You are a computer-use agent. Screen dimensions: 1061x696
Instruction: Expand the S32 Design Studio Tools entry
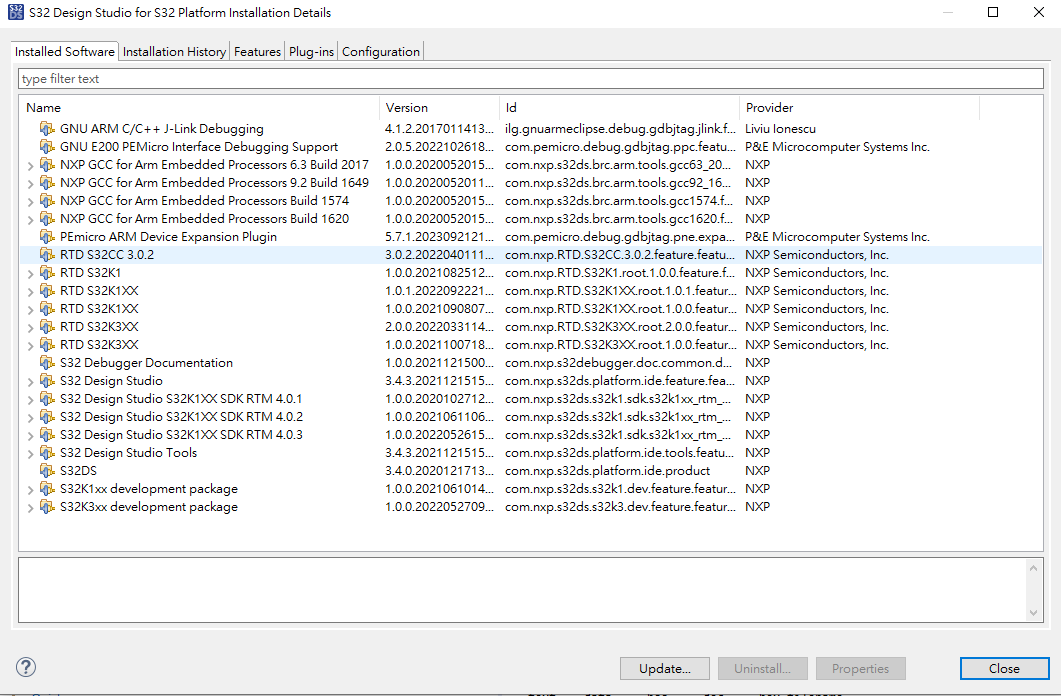point(29,452)
